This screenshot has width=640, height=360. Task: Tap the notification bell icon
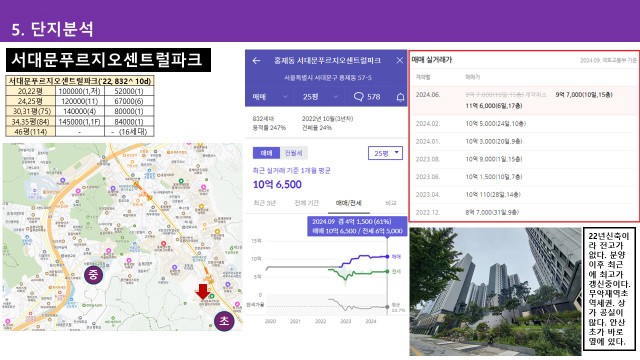(x=400, y=97)
